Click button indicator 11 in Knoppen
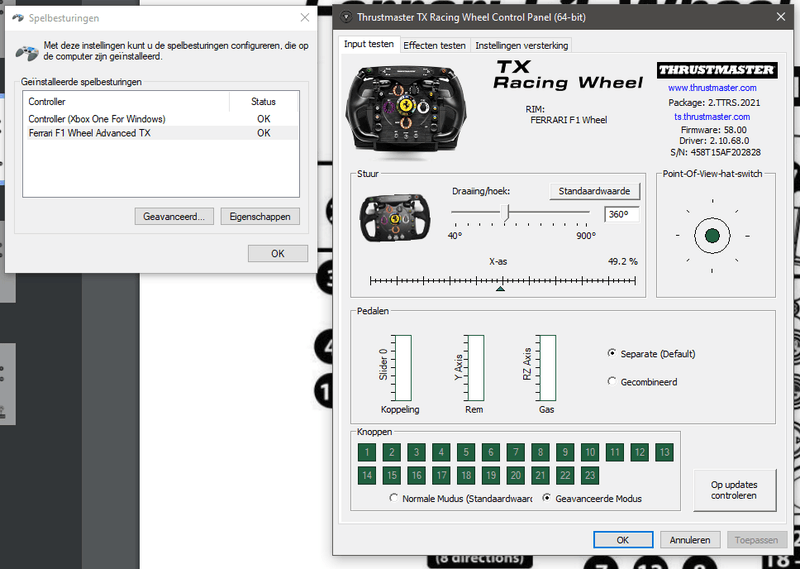 (615, 452)
